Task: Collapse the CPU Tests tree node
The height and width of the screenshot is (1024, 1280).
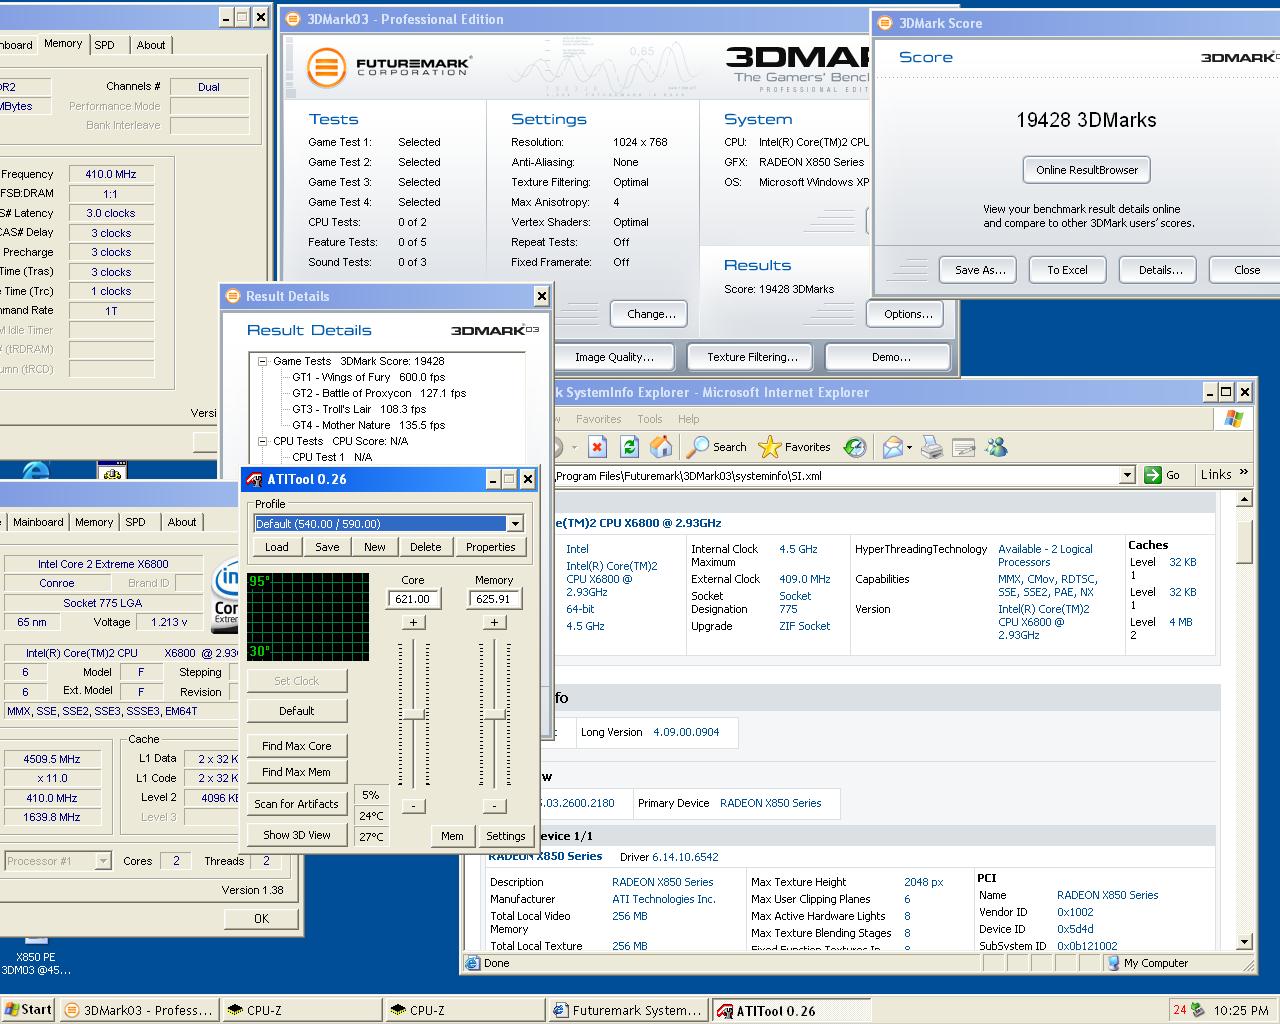Action: (262, 441)
